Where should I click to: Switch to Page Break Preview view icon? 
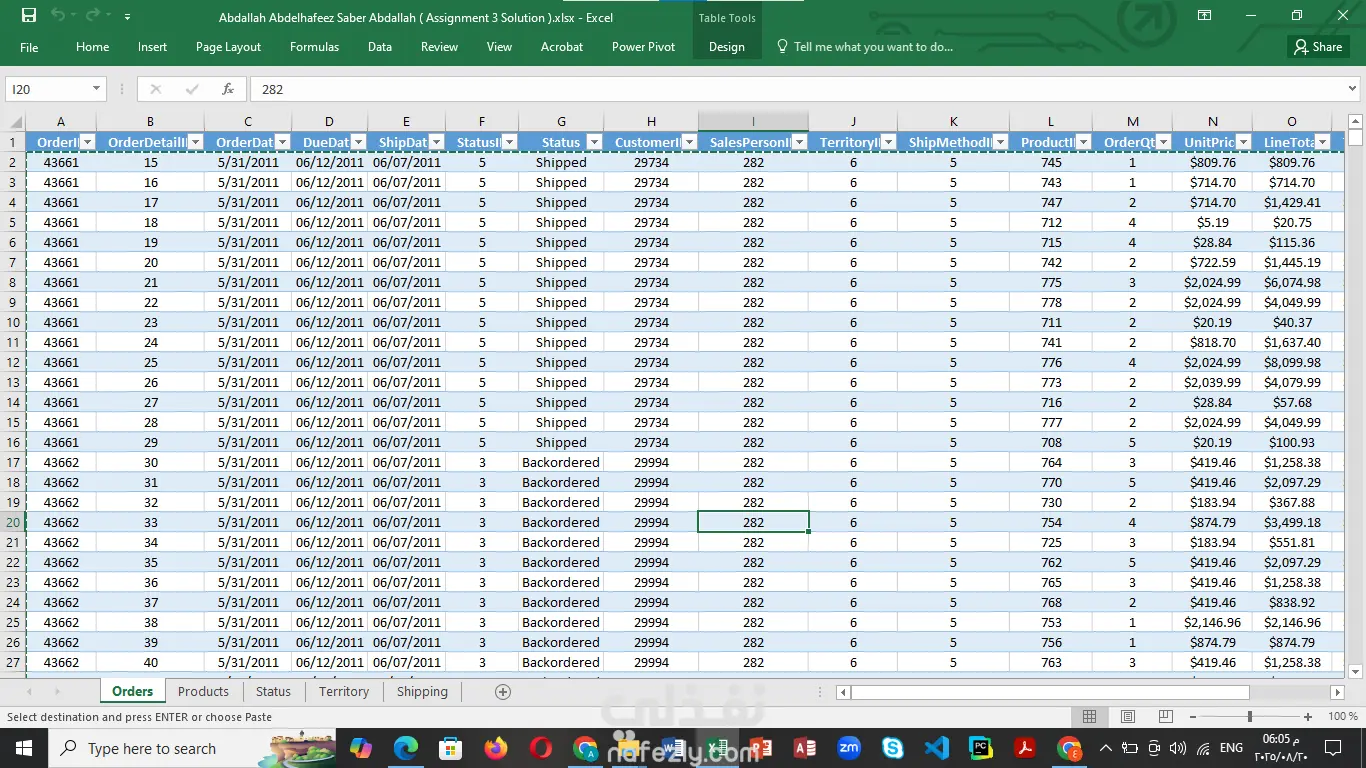[1165, 717]
